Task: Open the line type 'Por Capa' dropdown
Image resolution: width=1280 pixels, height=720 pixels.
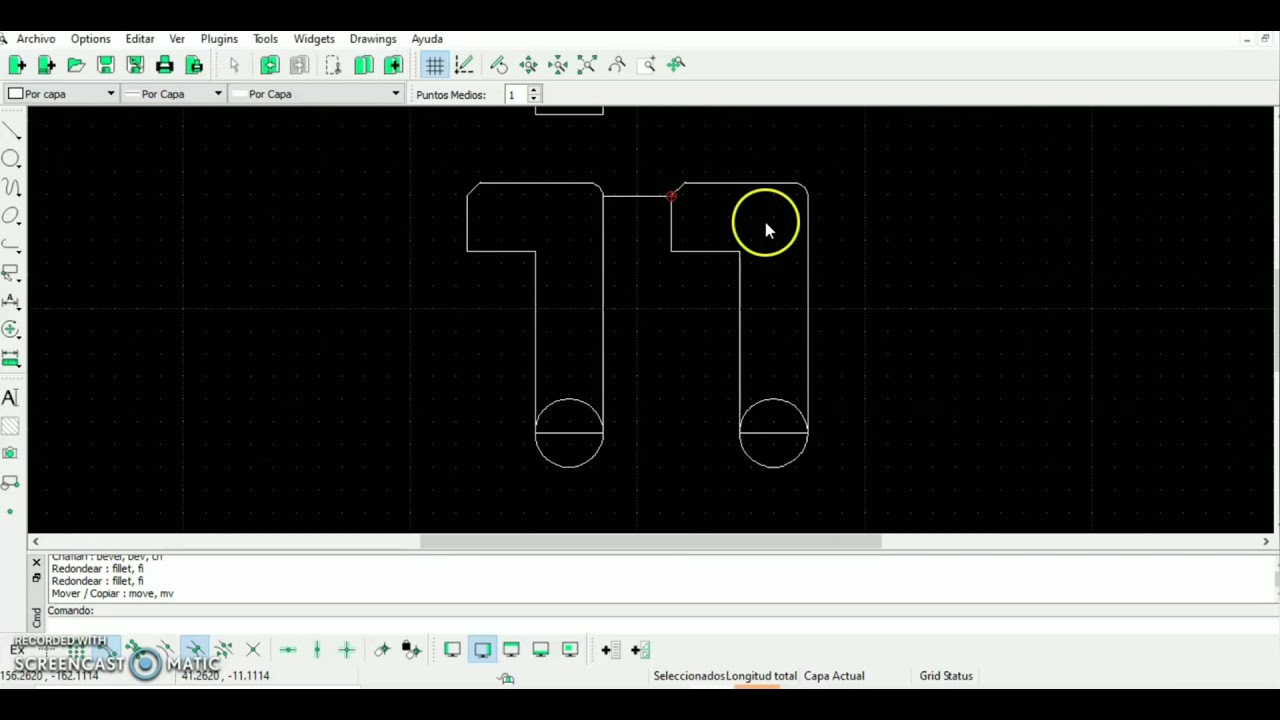Action: coord(315,94)
